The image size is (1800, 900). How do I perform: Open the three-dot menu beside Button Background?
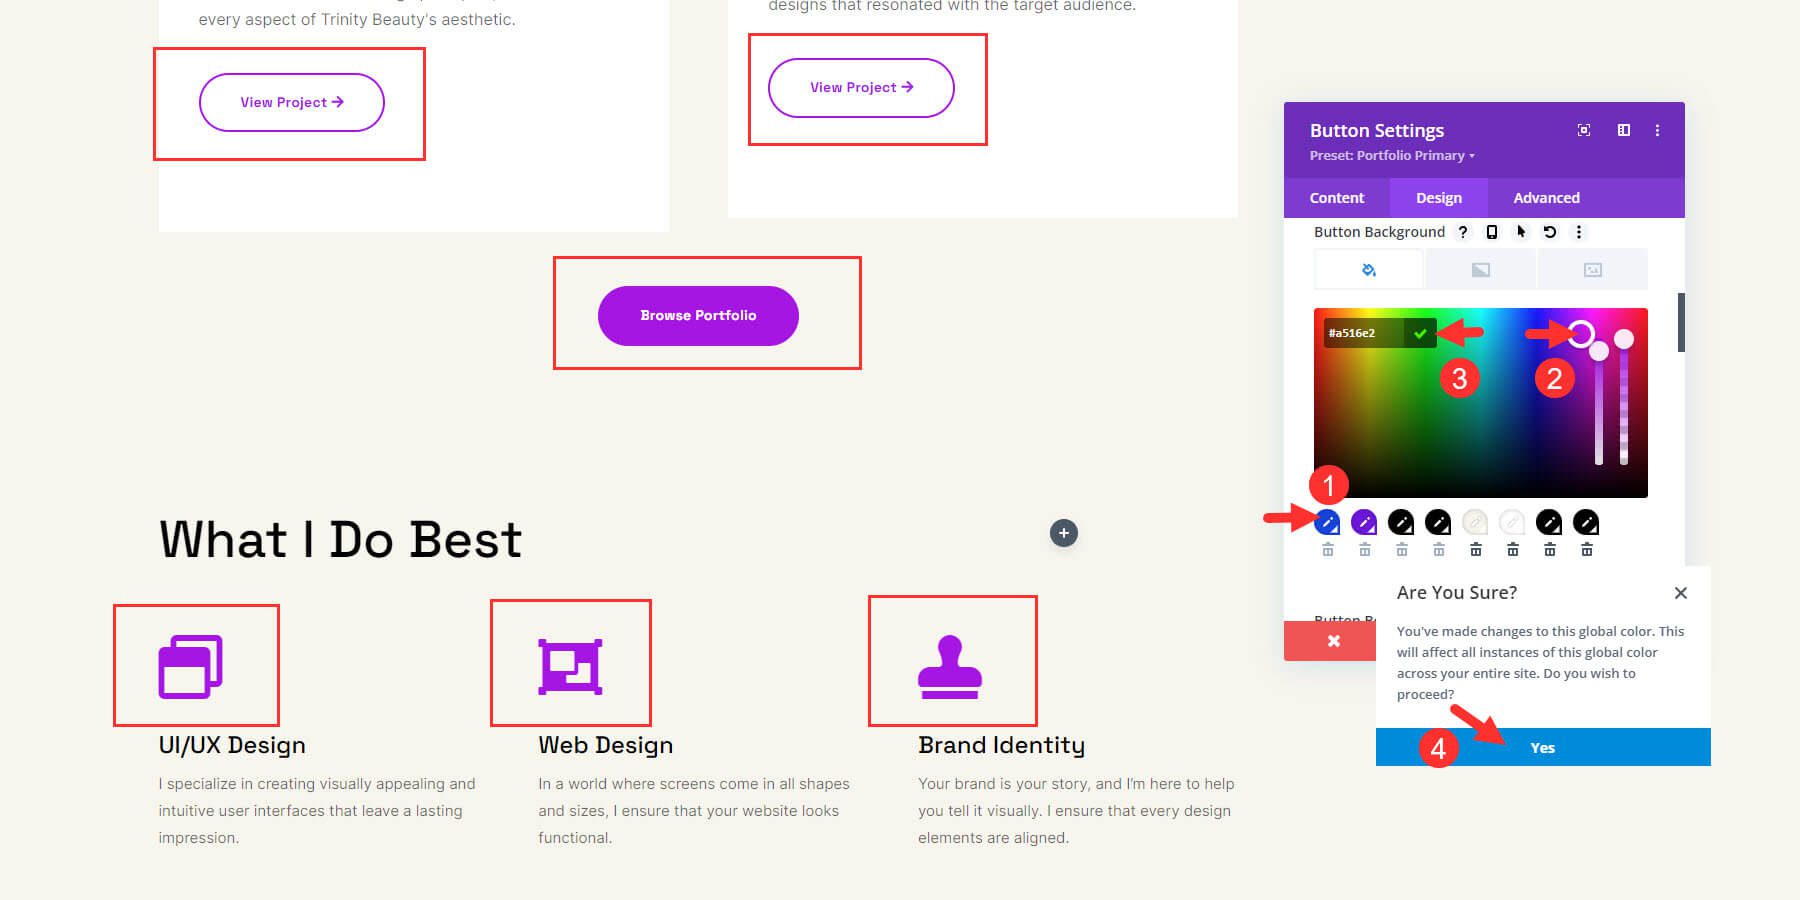pos(1579,232)
